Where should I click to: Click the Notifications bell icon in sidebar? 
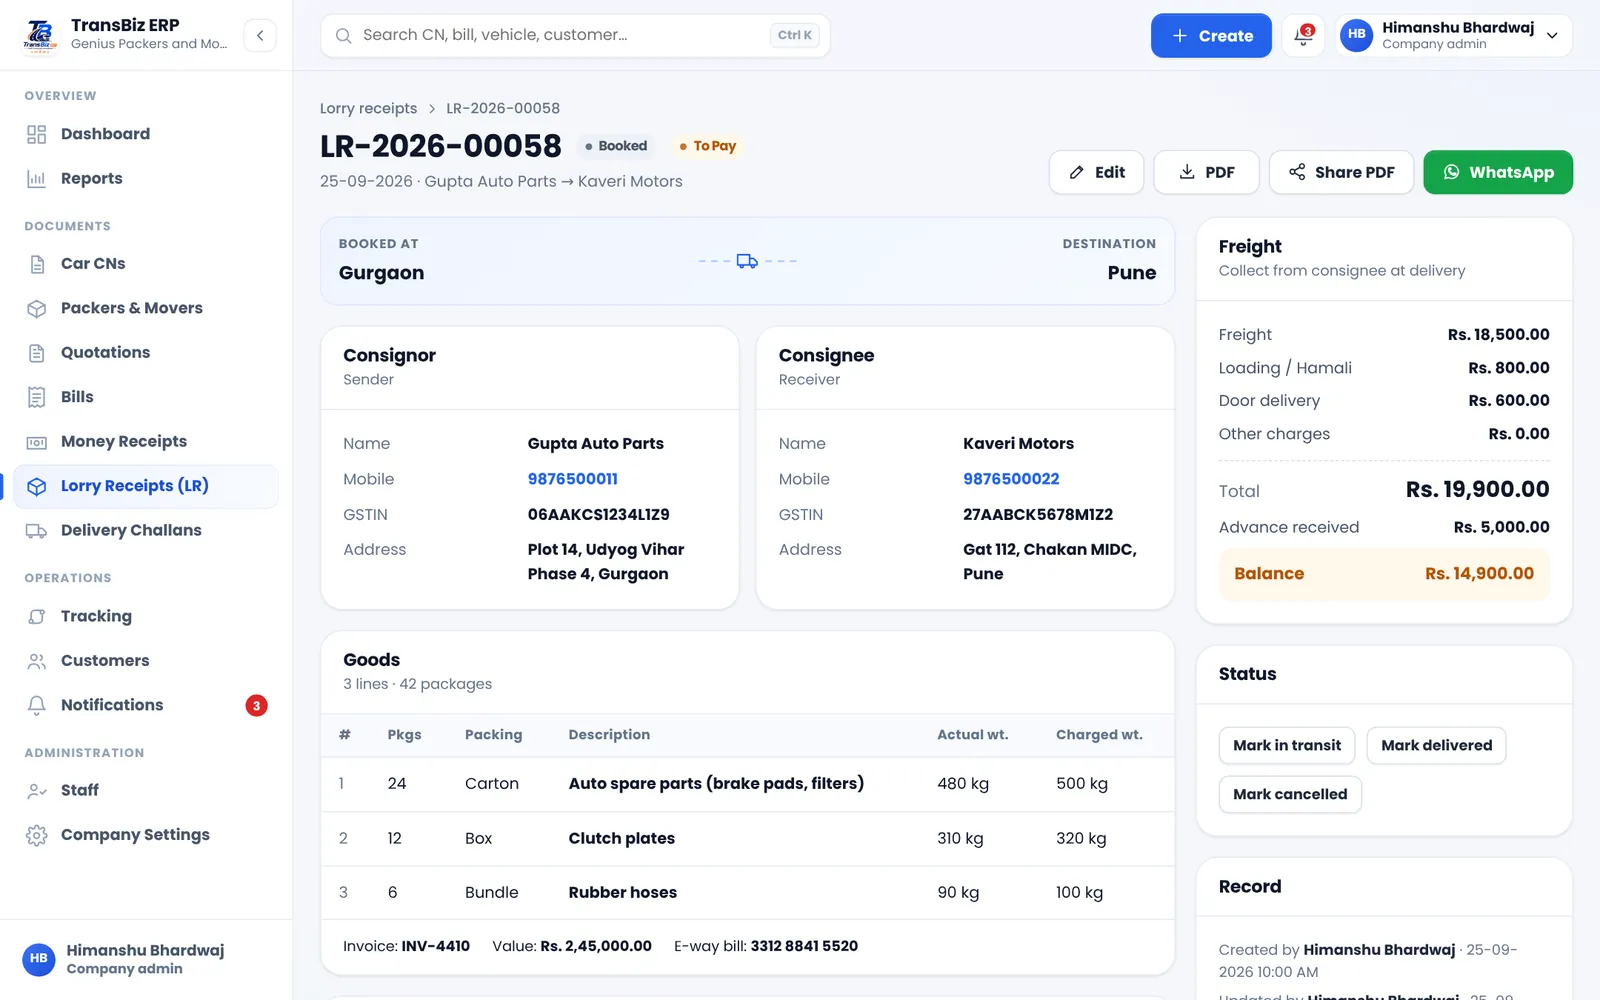tap(37, 705)
